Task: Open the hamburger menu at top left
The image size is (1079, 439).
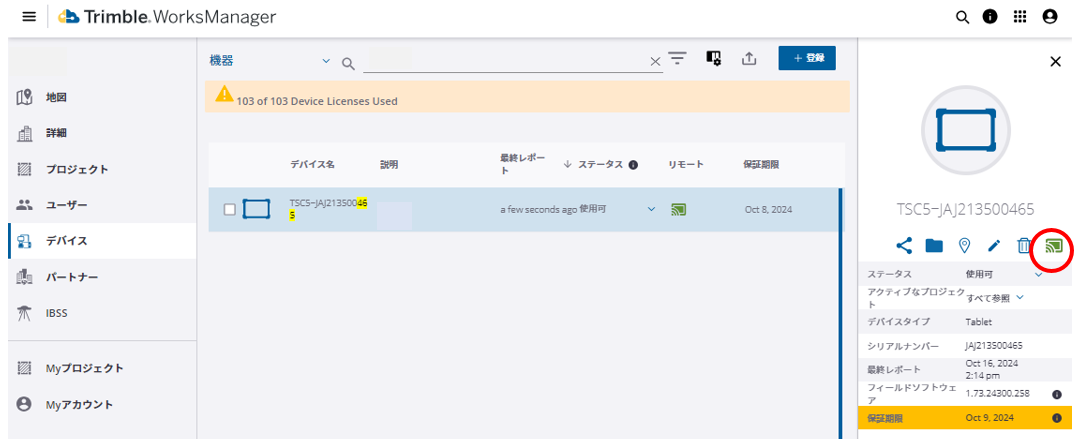Action: point(29,17)
